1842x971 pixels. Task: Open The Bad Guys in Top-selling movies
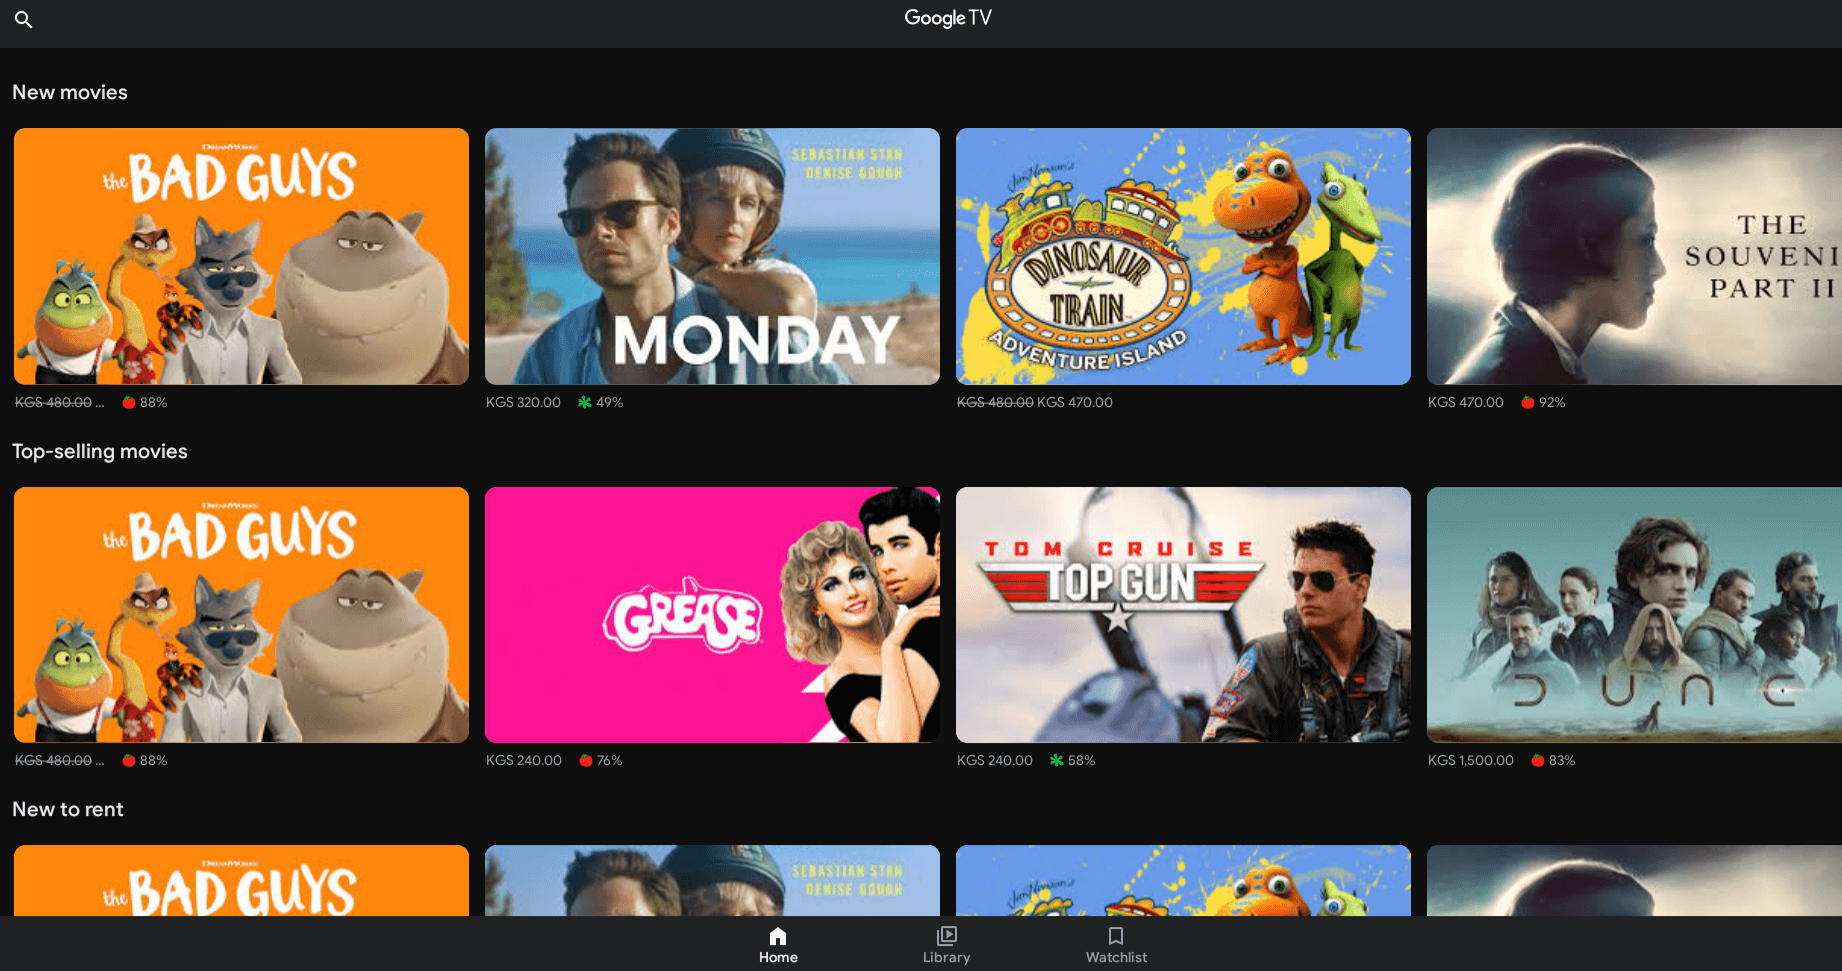tap(241, 615)
